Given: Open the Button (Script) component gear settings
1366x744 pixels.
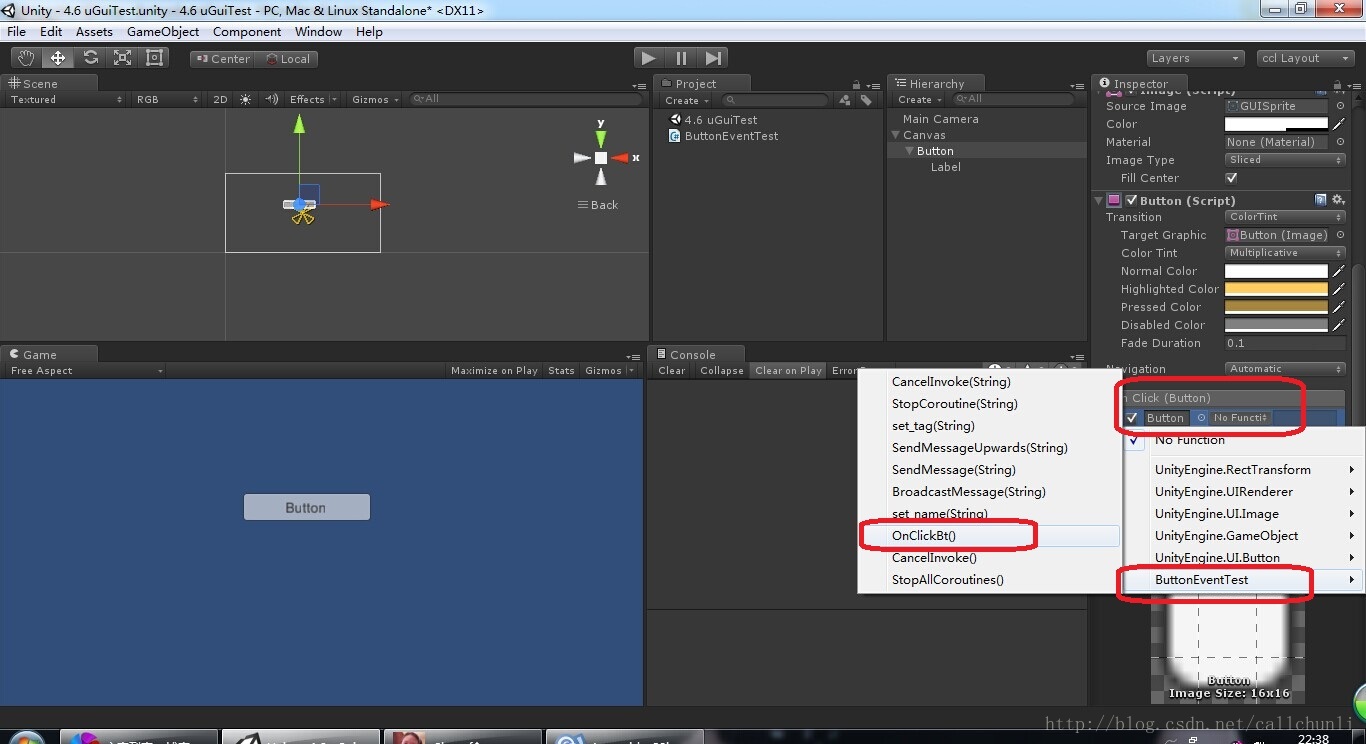Looking at the screenshot, I should [x=1337, y=200].
